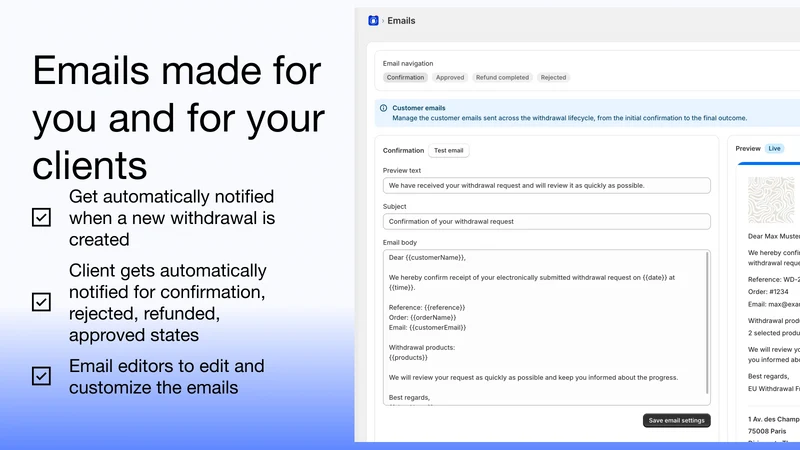Image resolution: width=800 pixels, height=450 pixels.
Task: Send a Test email
Action: [448, 151]
